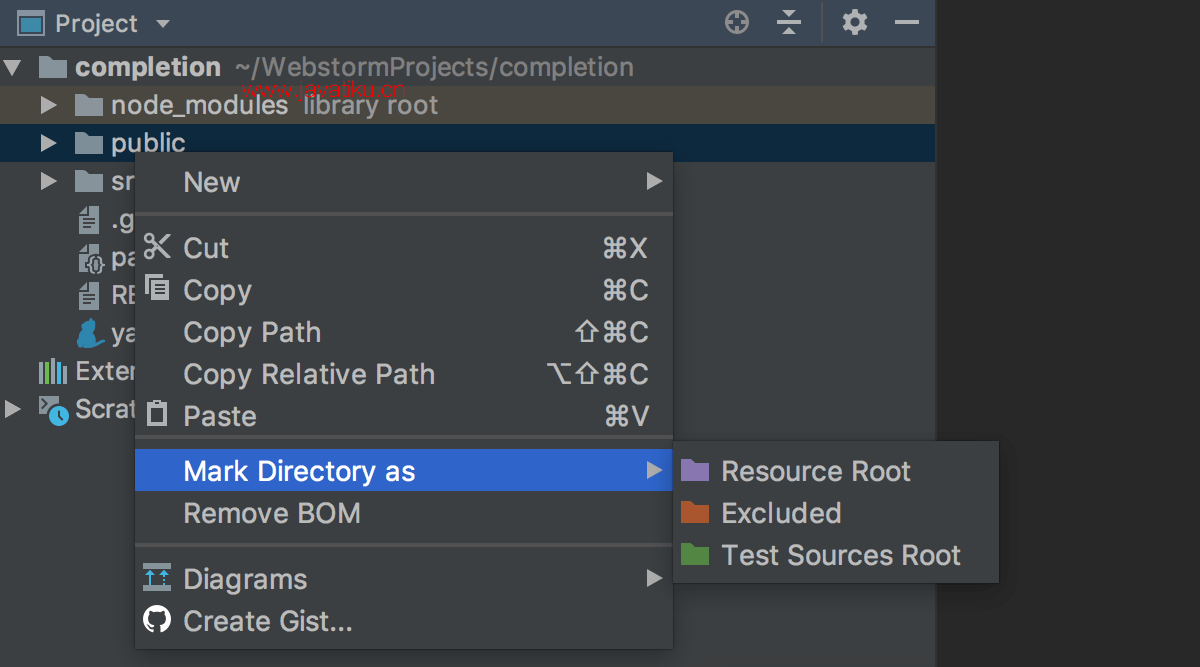This screenshot has width=1200, height=667.
Task: Select the node_modules library root row
Action: [468, 105]
